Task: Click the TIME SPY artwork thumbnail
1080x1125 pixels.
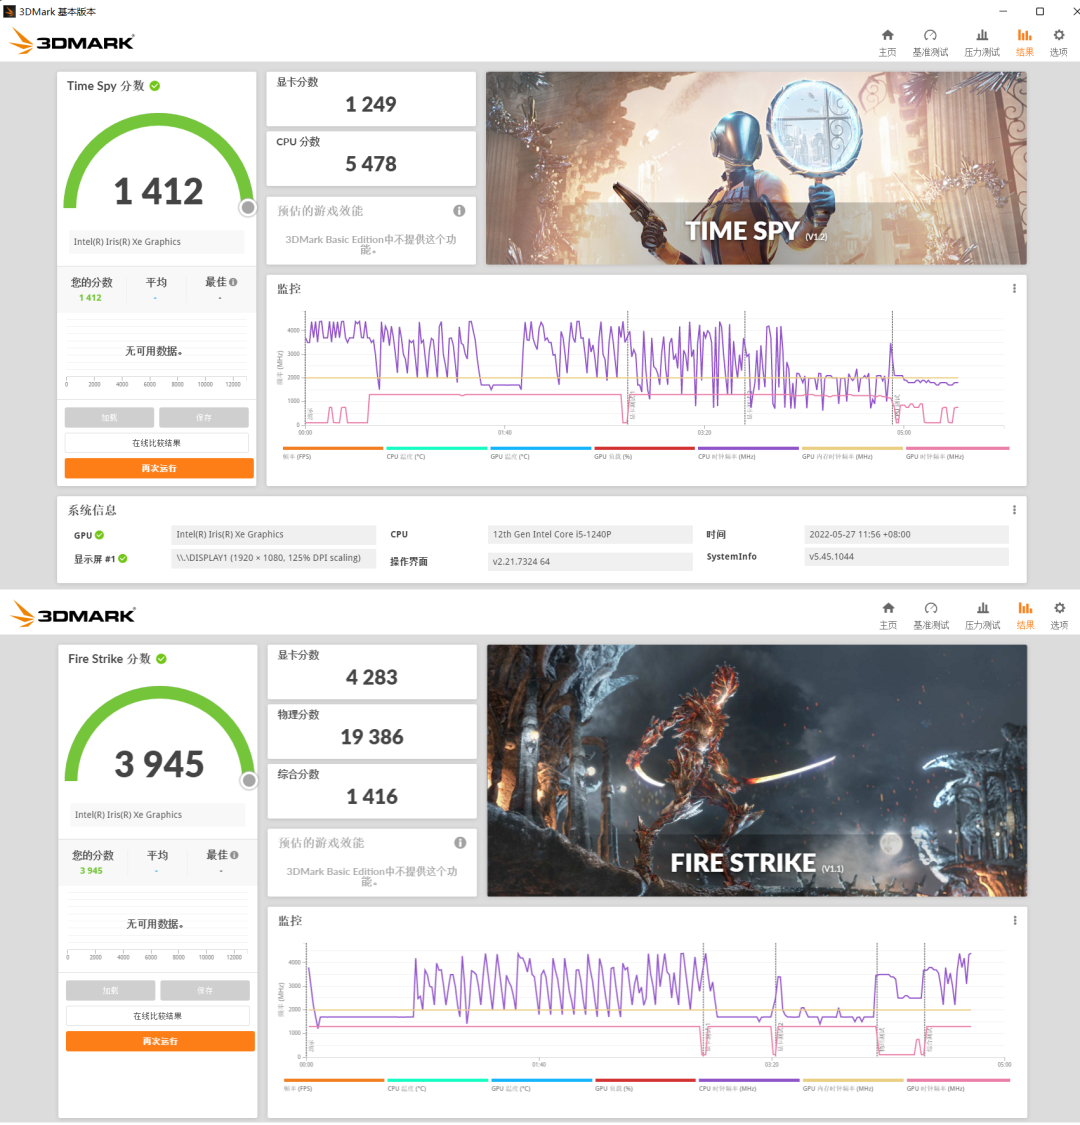Action: pos(756,168)
